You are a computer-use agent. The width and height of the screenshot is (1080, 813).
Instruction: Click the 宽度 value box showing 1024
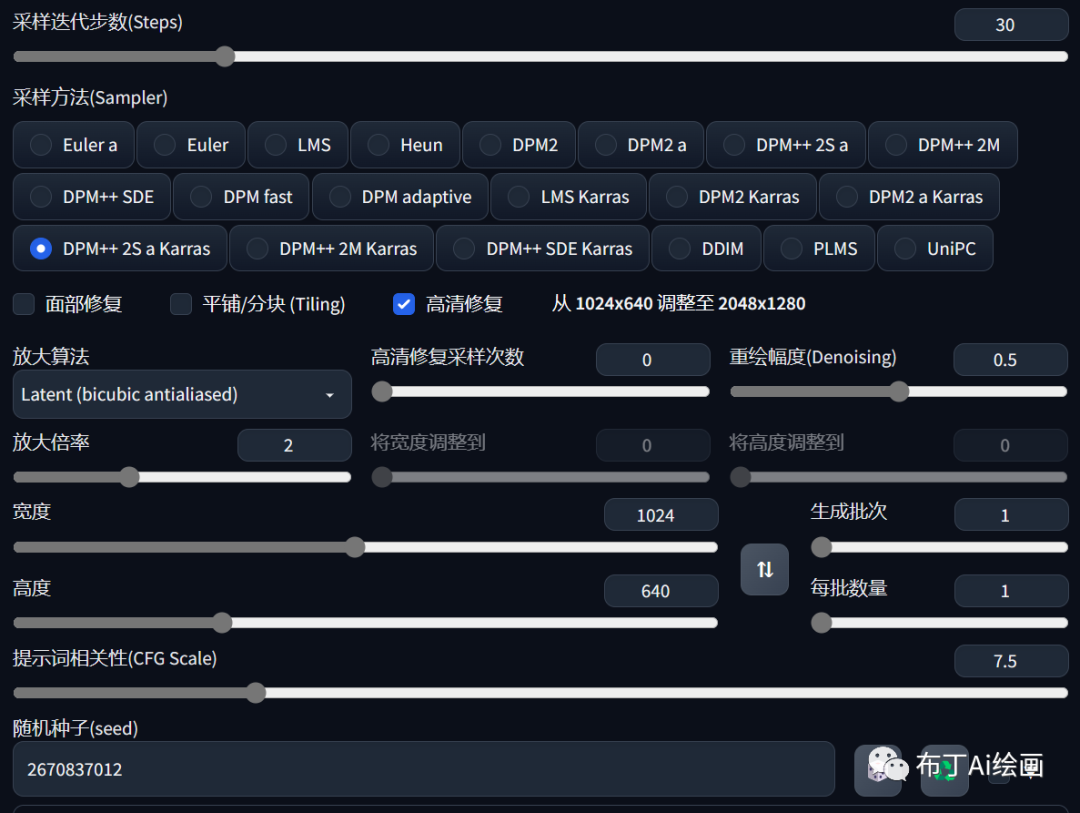pyautogui.click(x=660, y=515)
